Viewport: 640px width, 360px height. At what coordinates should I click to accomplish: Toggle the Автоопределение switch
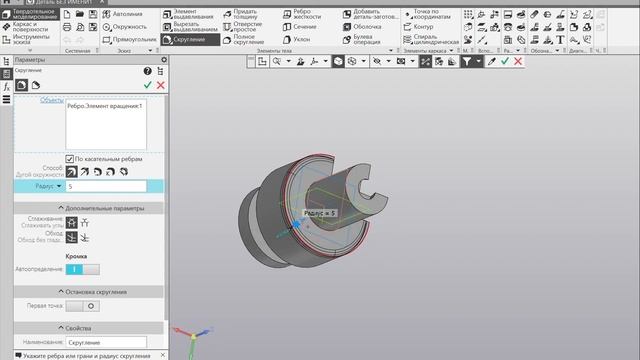82,269
